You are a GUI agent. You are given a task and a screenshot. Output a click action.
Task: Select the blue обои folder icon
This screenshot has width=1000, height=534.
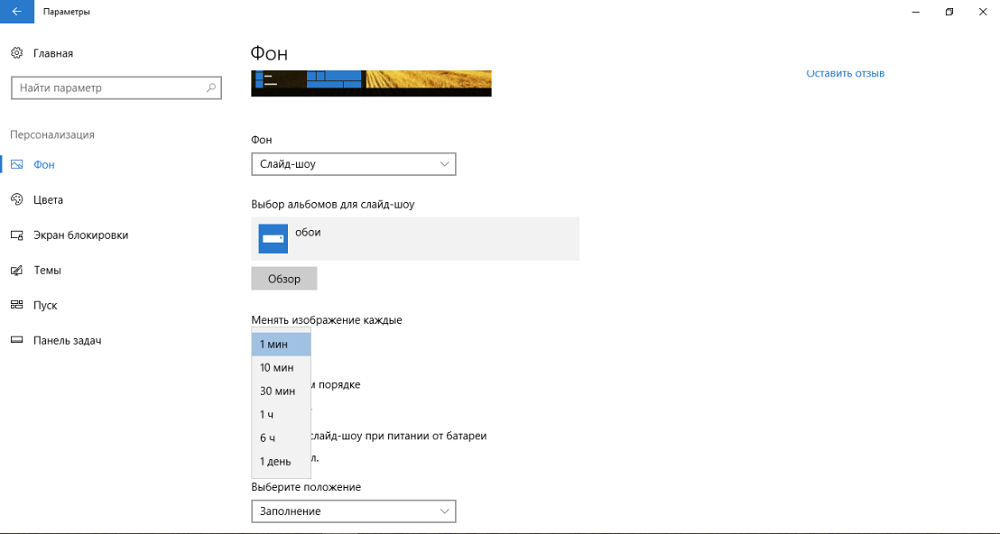pyautogui.click(x=273, y=239)
